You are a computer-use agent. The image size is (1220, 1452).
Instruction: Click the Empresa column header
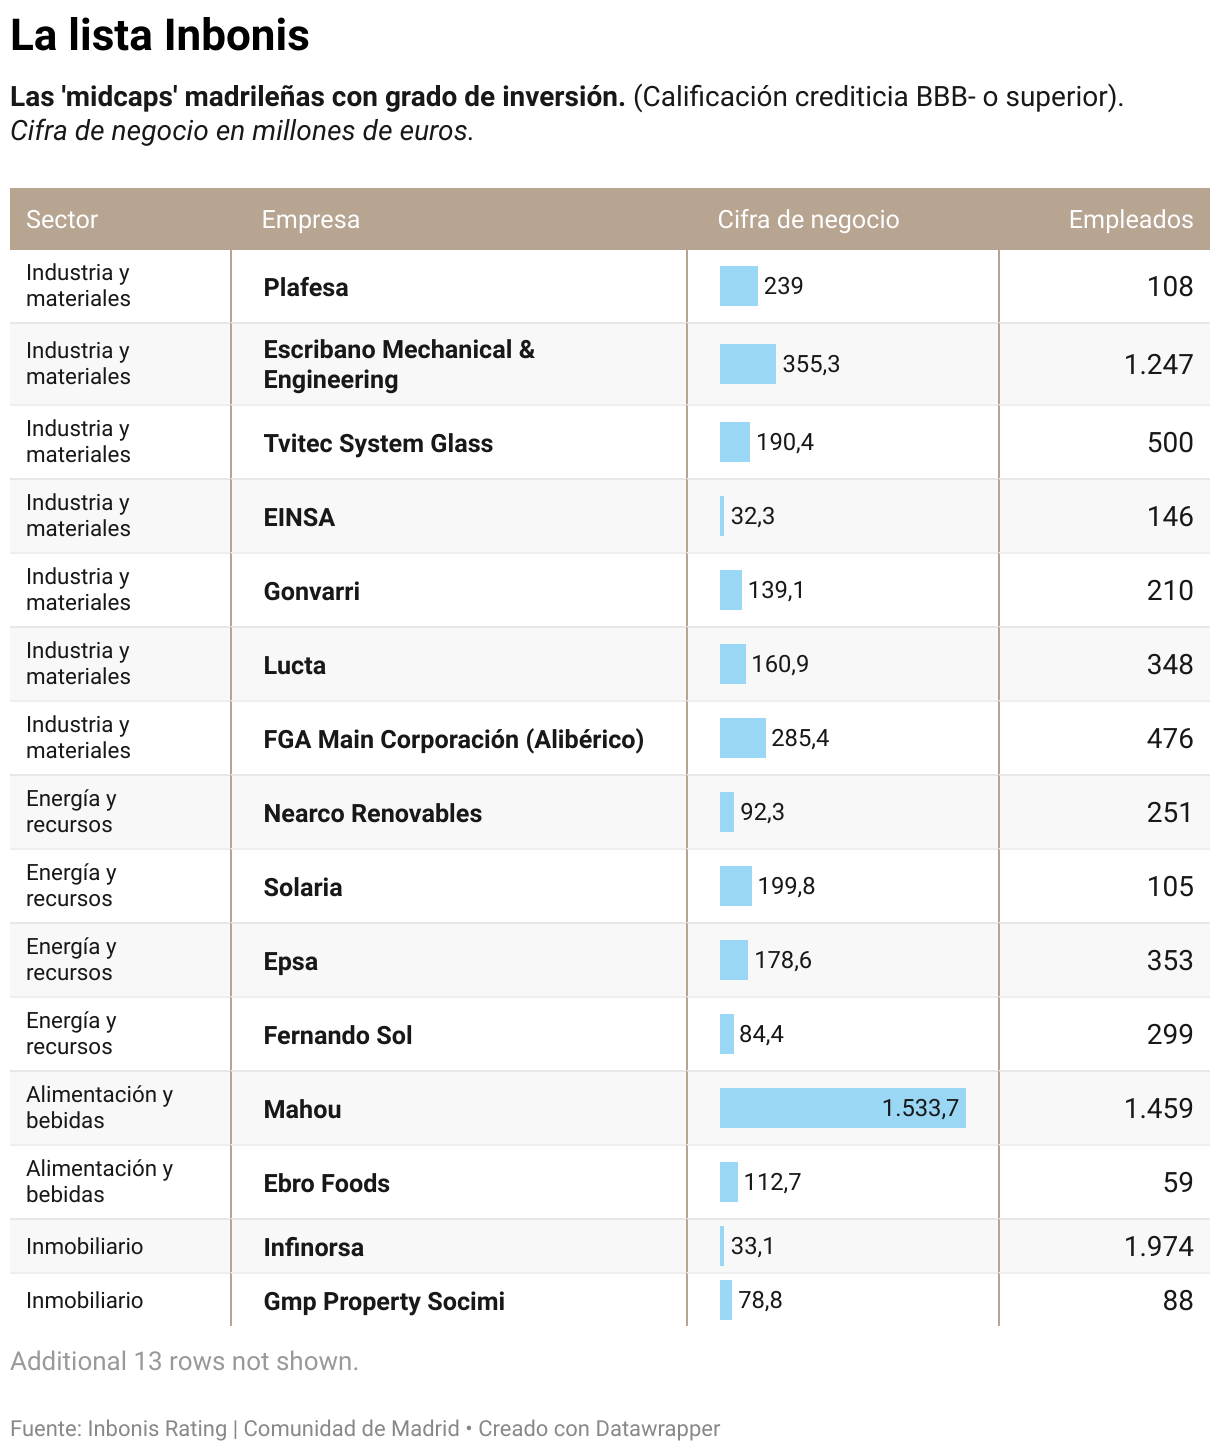[311, 220]
